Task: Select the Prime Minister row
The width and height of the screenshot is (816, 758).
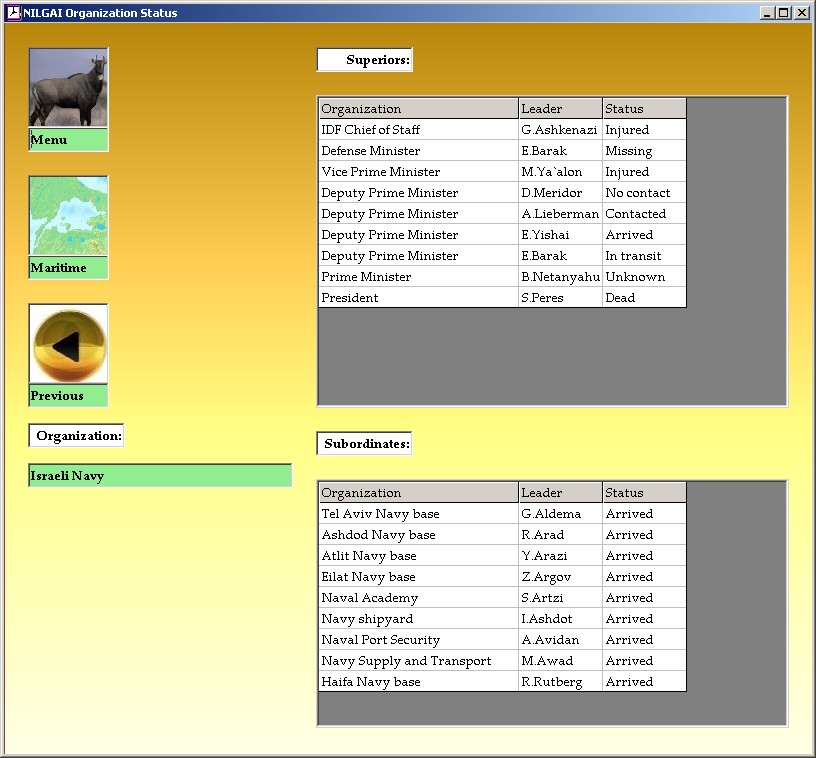Action: coord(418,277)
